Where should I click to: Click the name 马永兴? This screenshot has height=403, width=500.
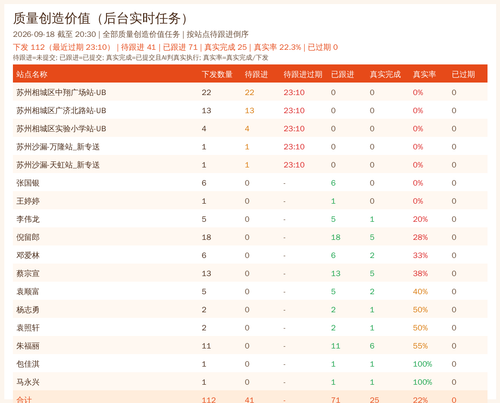point(28,382)
